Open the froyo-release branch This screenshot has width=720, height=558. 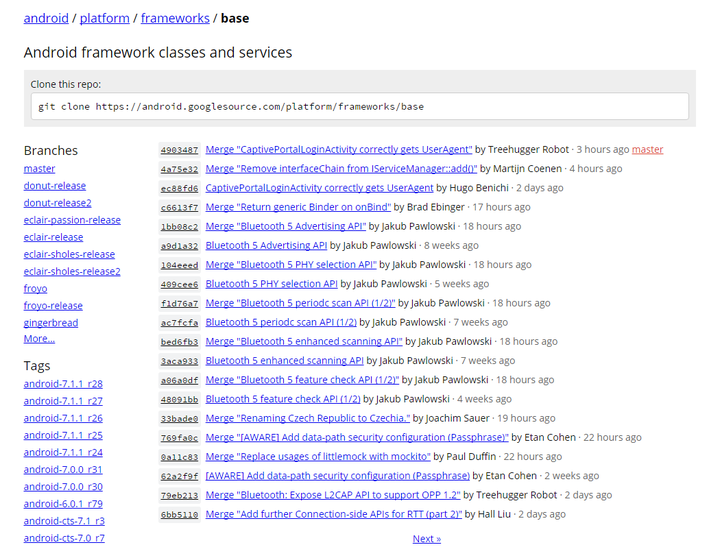click(x=53, y=305)
